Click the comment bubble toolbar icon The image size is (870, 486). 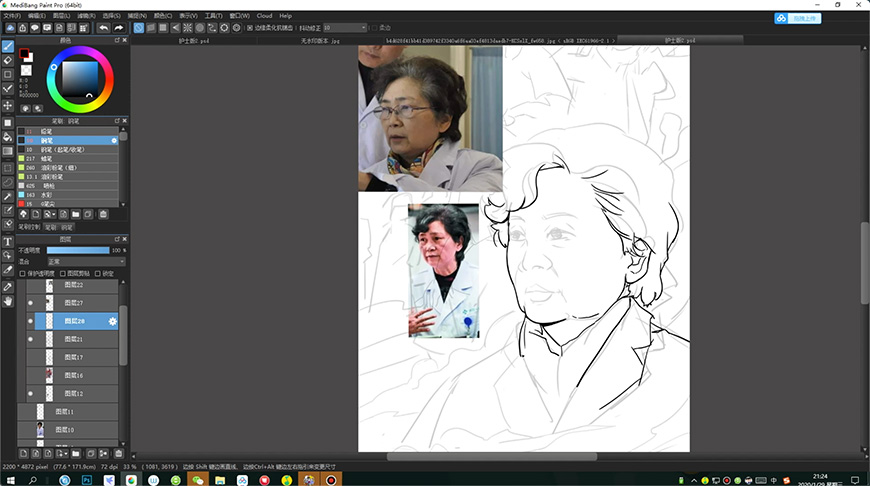[35, 28]
